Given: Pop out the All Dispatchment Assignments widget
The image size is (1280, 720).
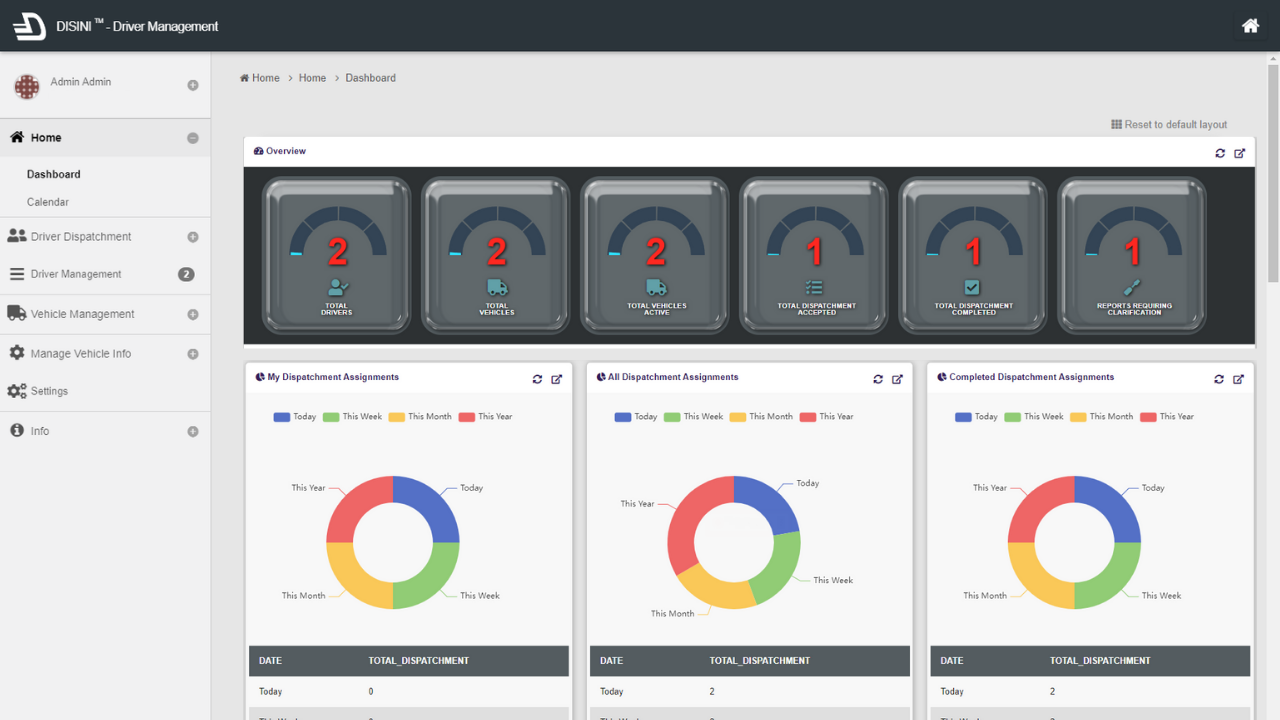Looking at the screenshot, I should 897,379.
